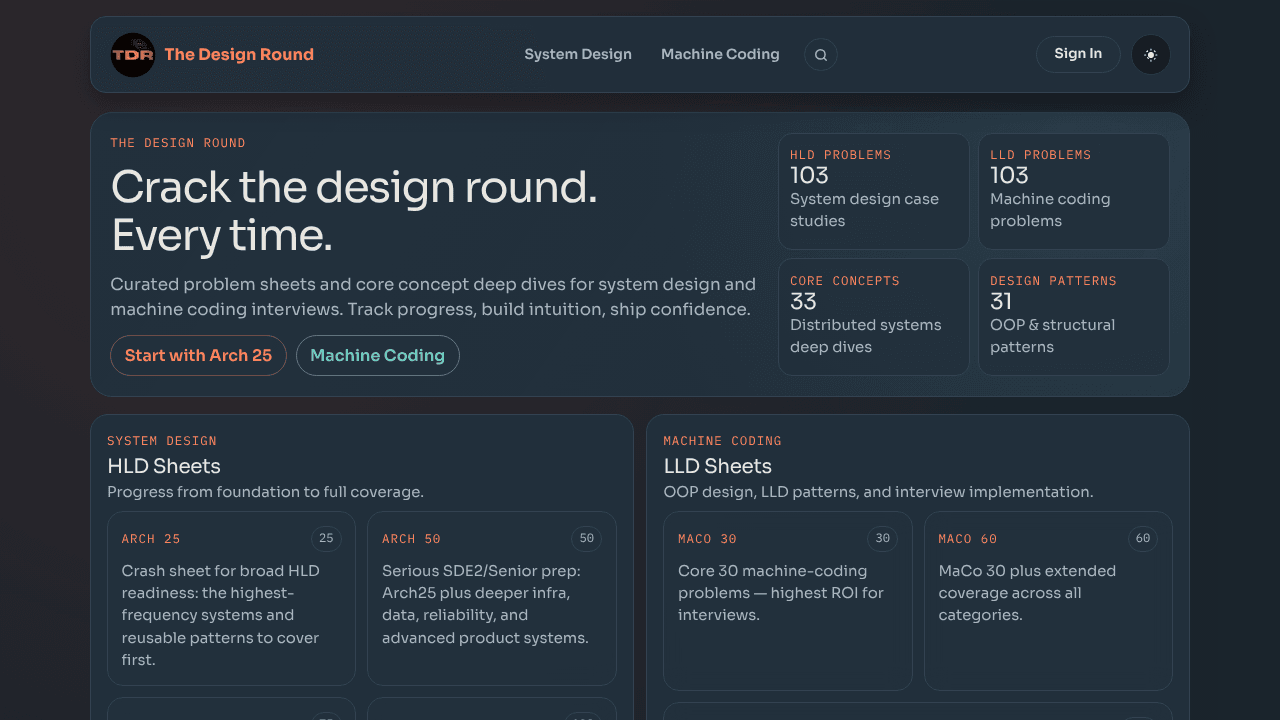Click 'Distributed systems deep dives' text

(866, 336)
